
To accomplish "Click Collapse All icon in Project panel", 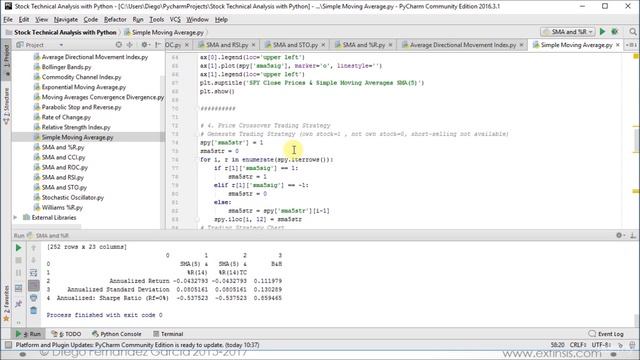I will coord(130,45).
